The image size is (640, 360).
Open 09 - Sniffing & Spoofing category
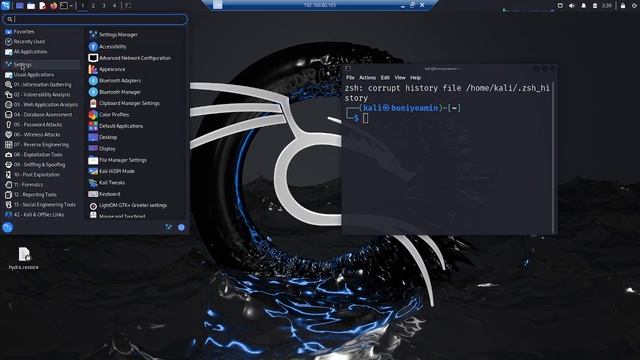click(x=42, y=164)
